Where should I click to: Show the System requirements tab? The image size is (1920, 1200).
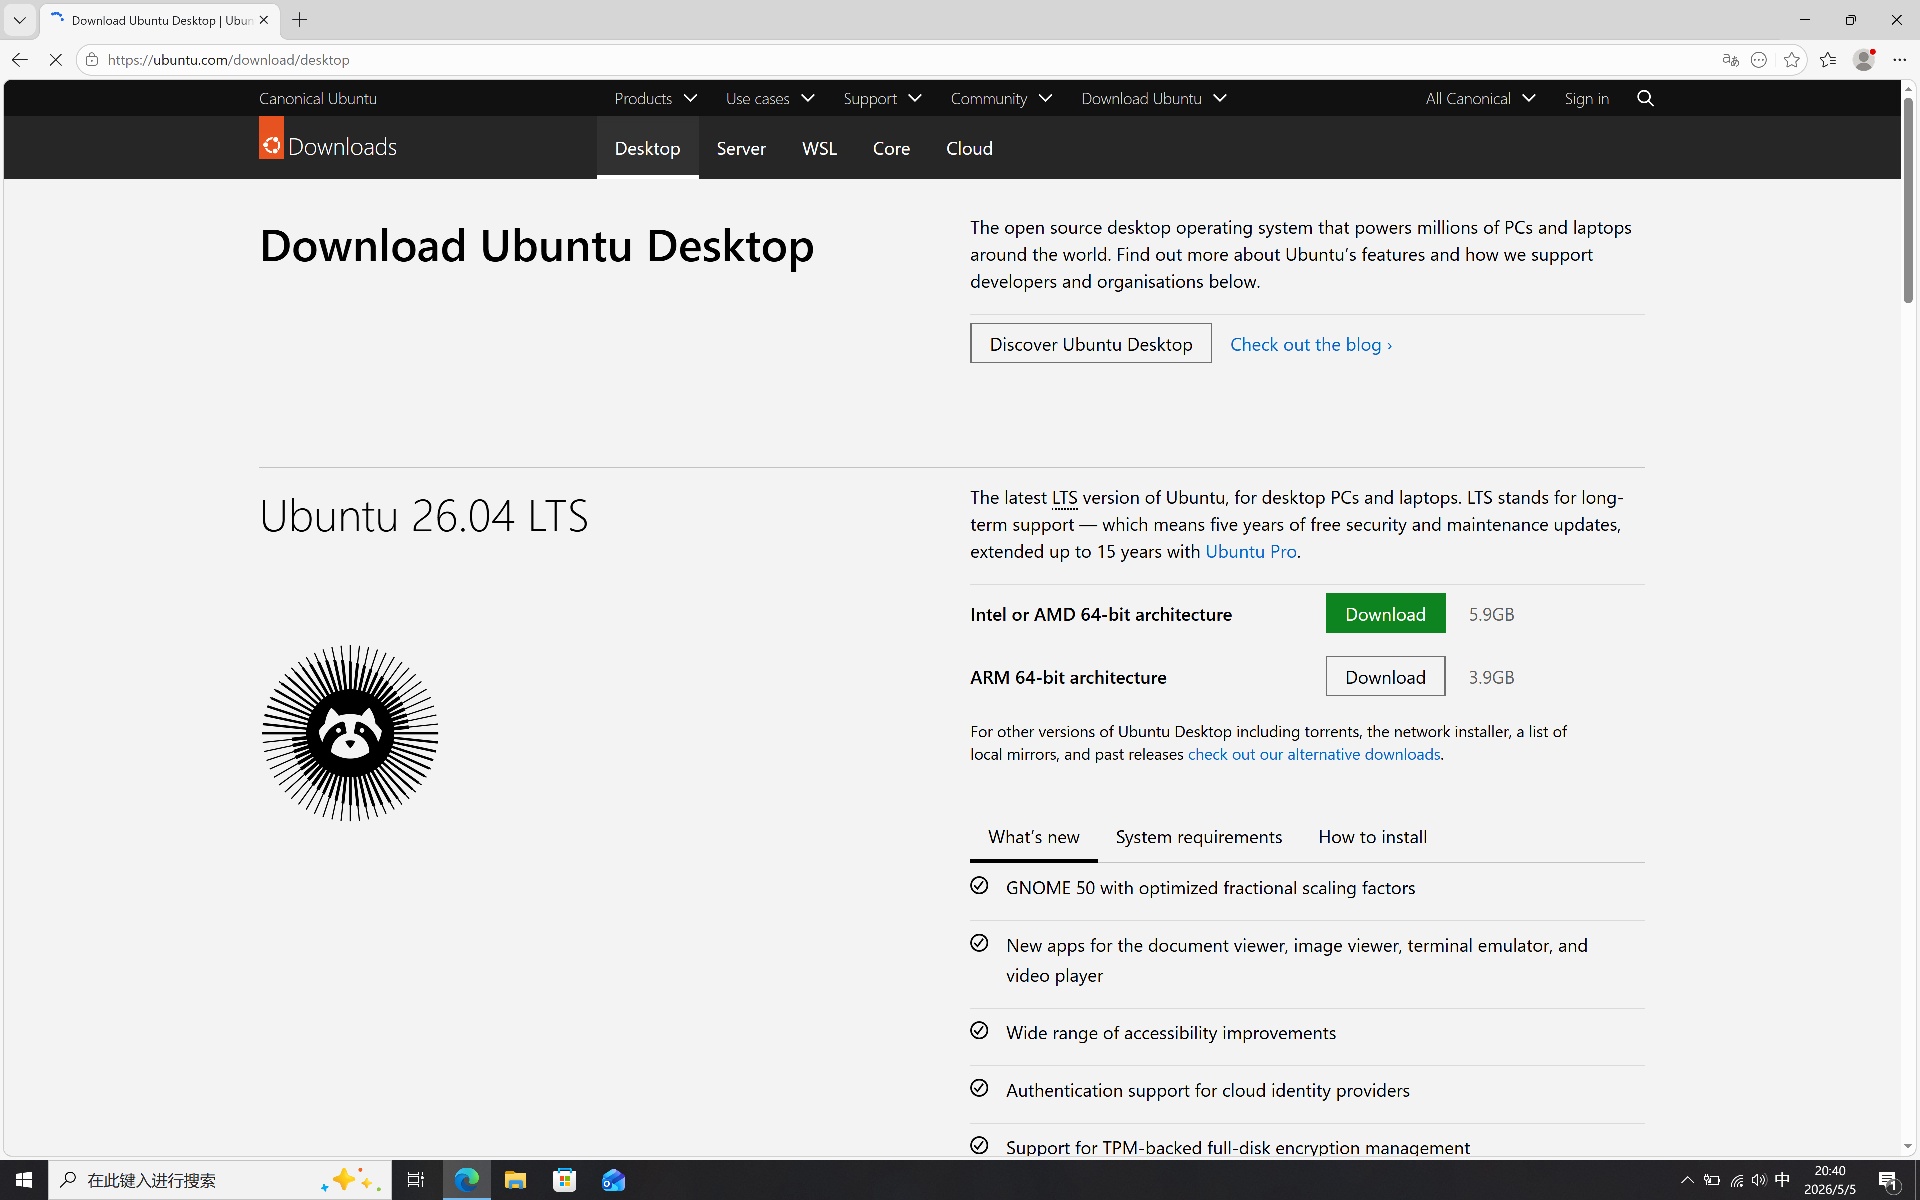click(1199, 837)
